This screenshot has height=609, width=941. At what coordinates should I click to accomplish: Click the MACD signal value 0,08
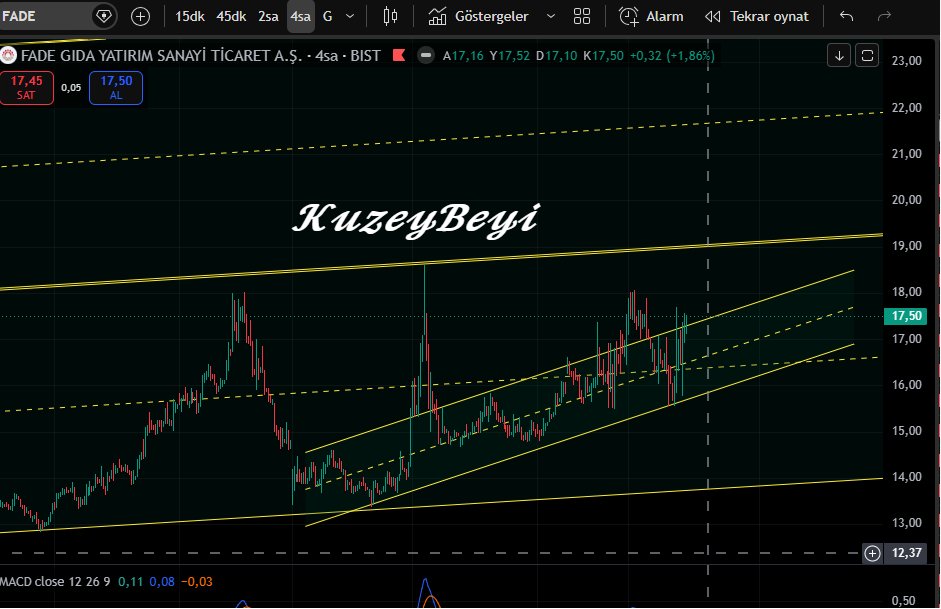(162, 582)
